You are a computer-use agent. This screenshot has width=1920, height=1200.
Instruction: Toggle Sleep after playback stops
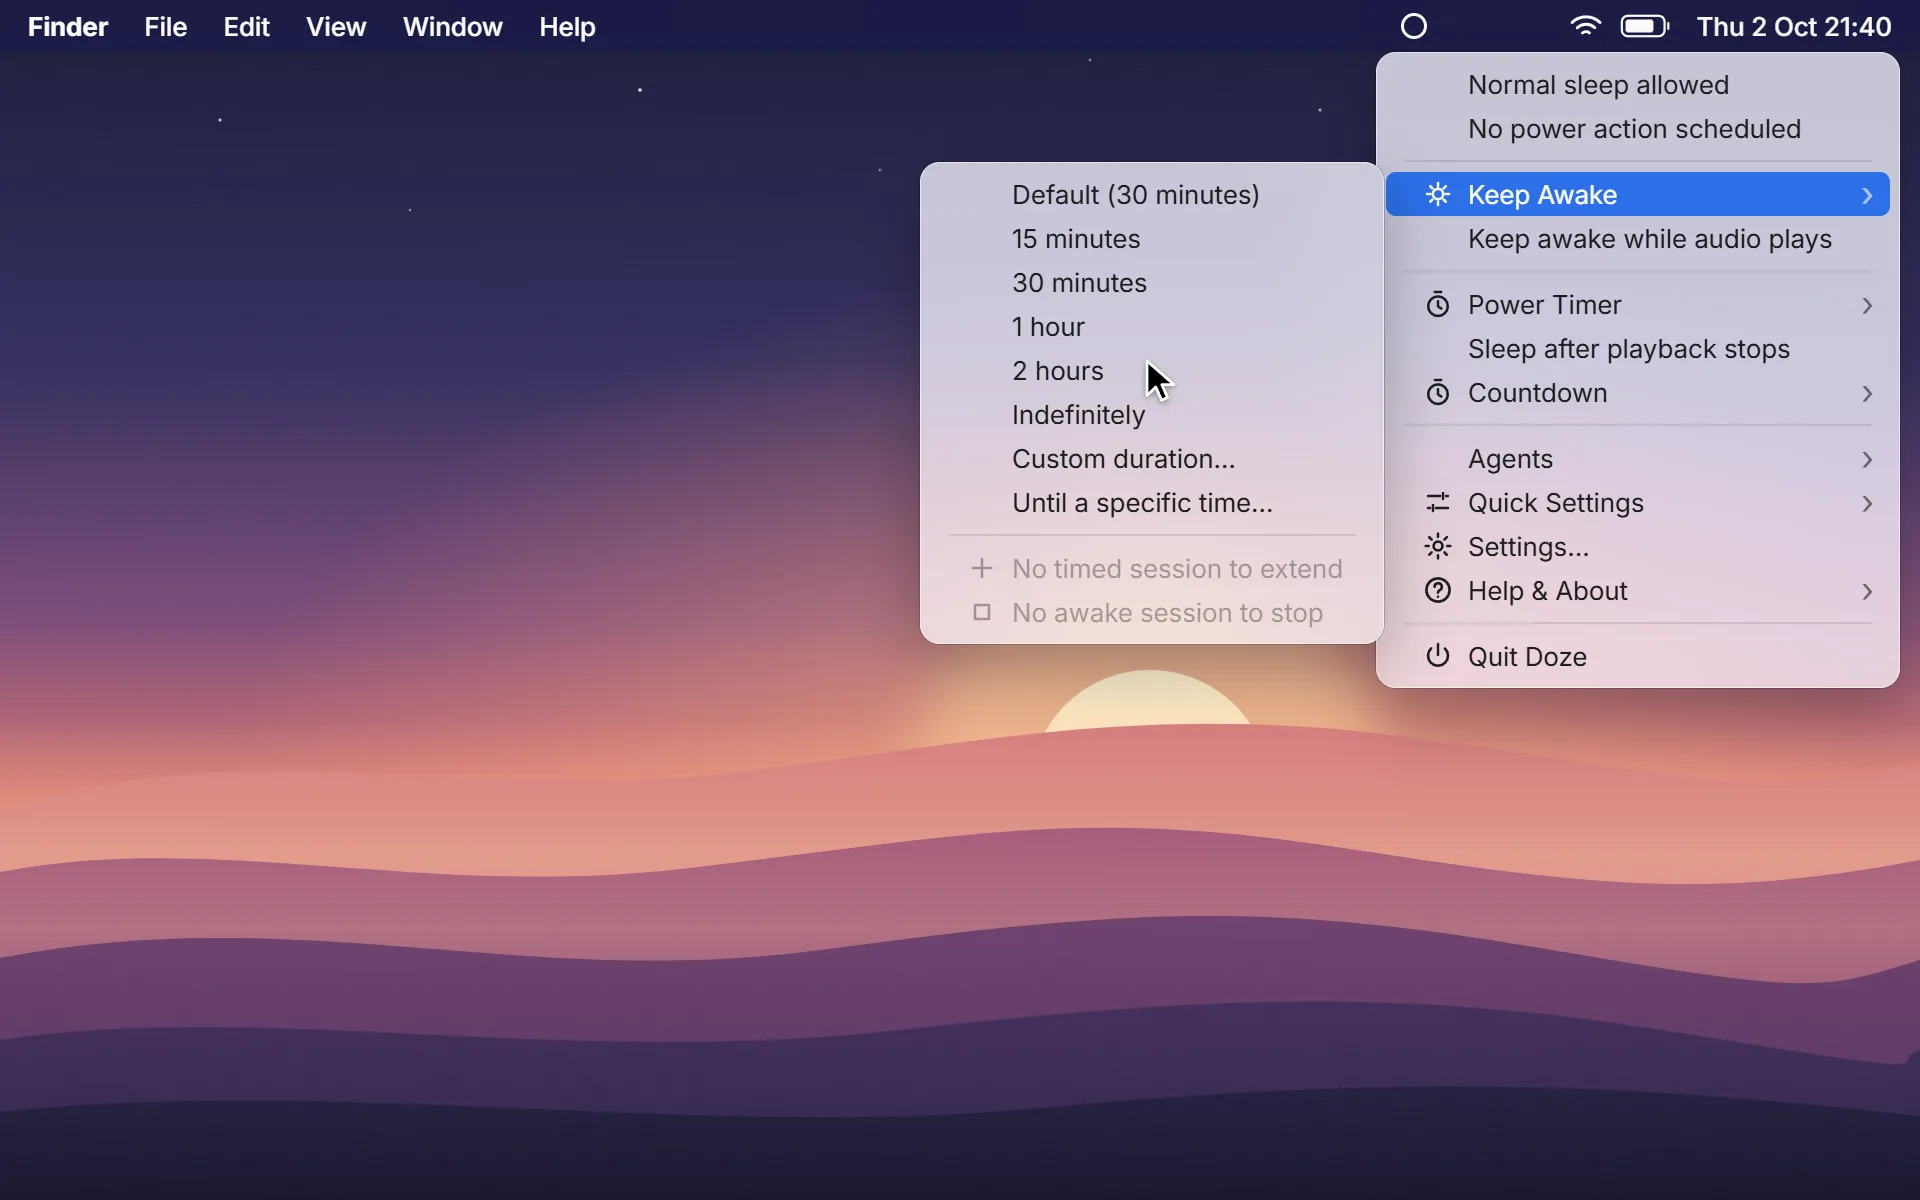click(1638, 348)
